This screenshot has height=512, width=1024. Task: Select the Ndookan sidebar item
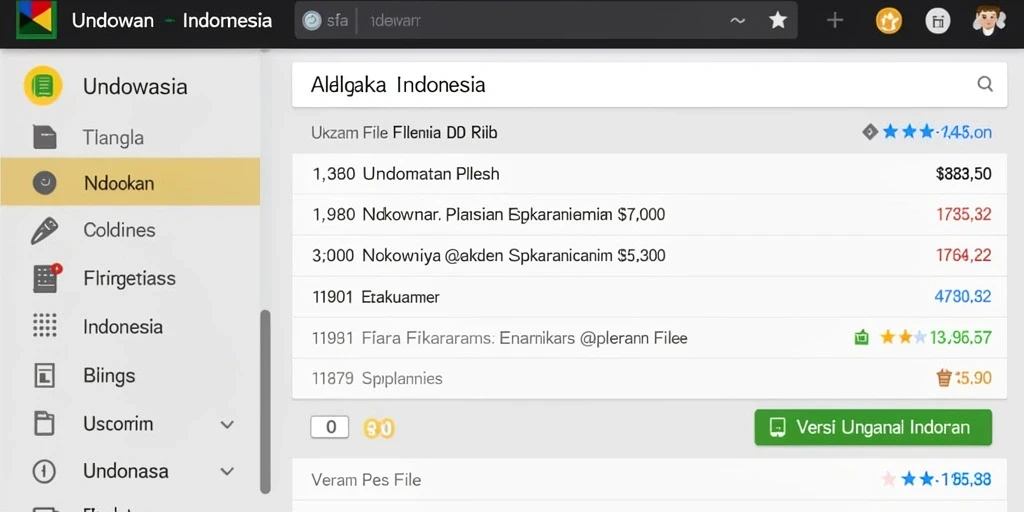click(130, 182)
